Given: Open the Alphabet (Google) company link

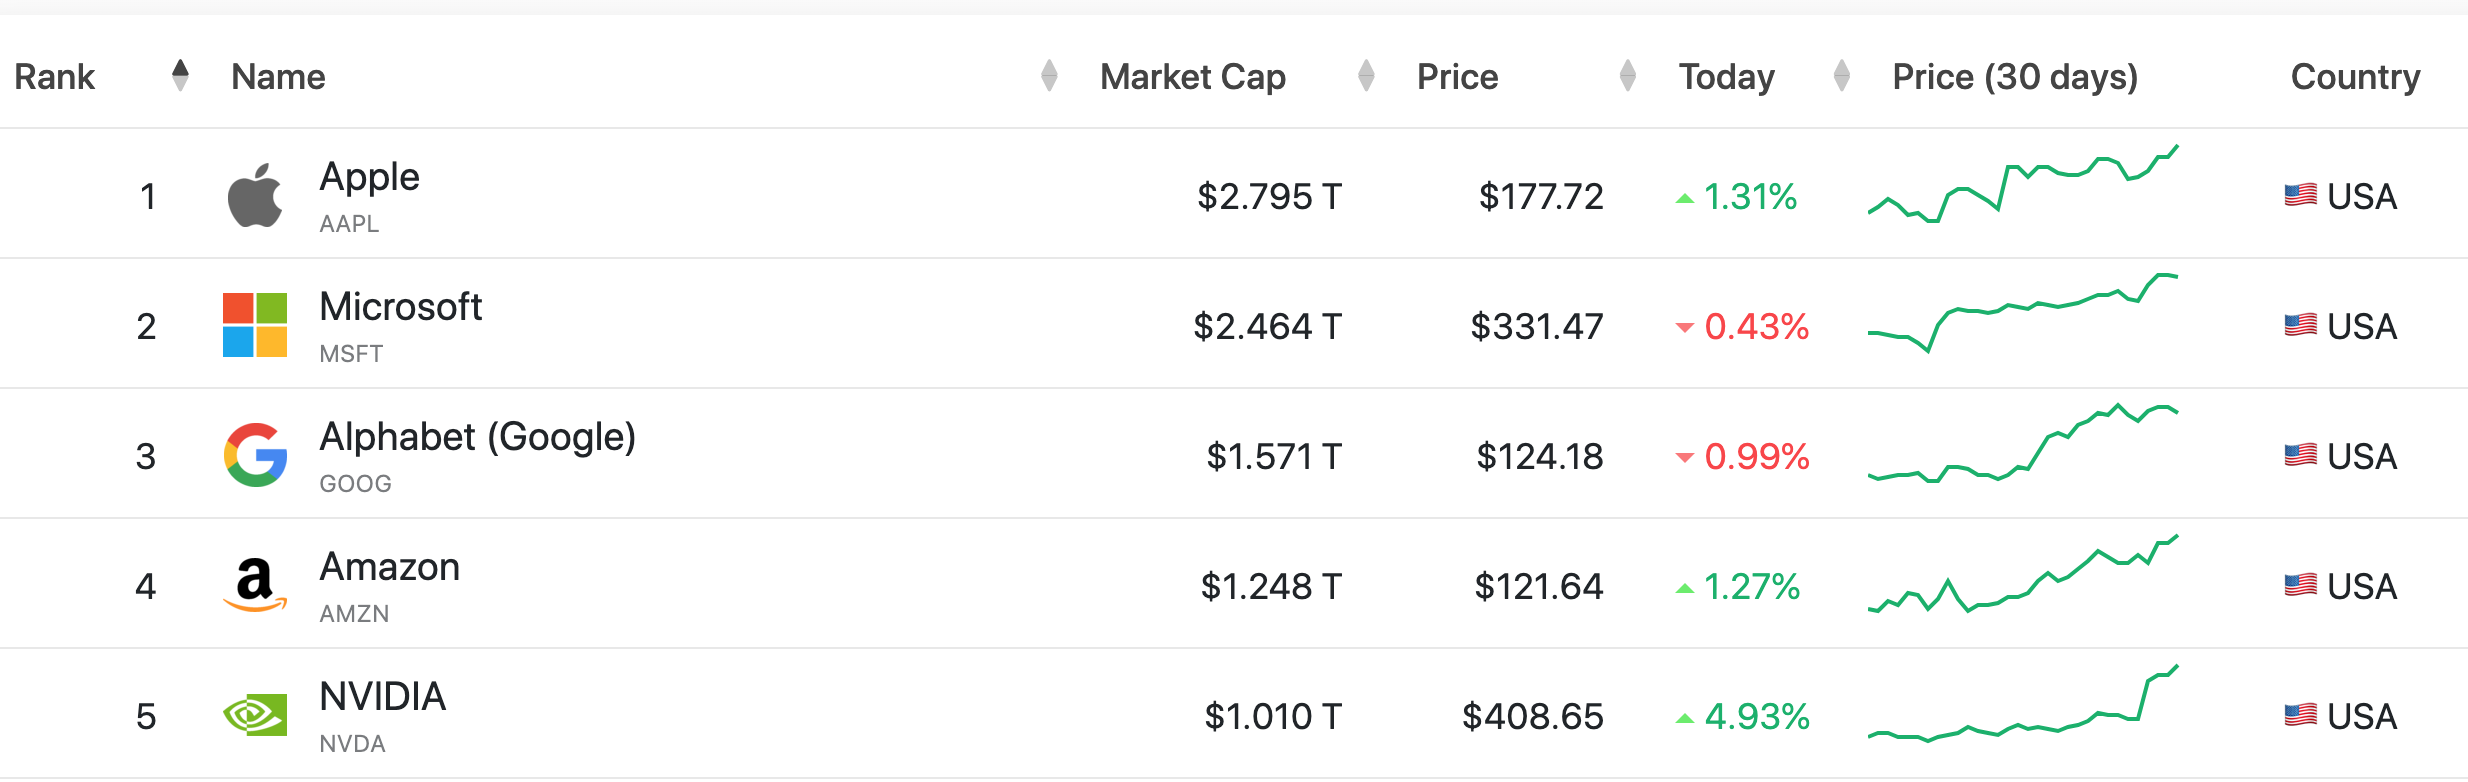Looking at the screenshot, I should click(x=477, y=437).
